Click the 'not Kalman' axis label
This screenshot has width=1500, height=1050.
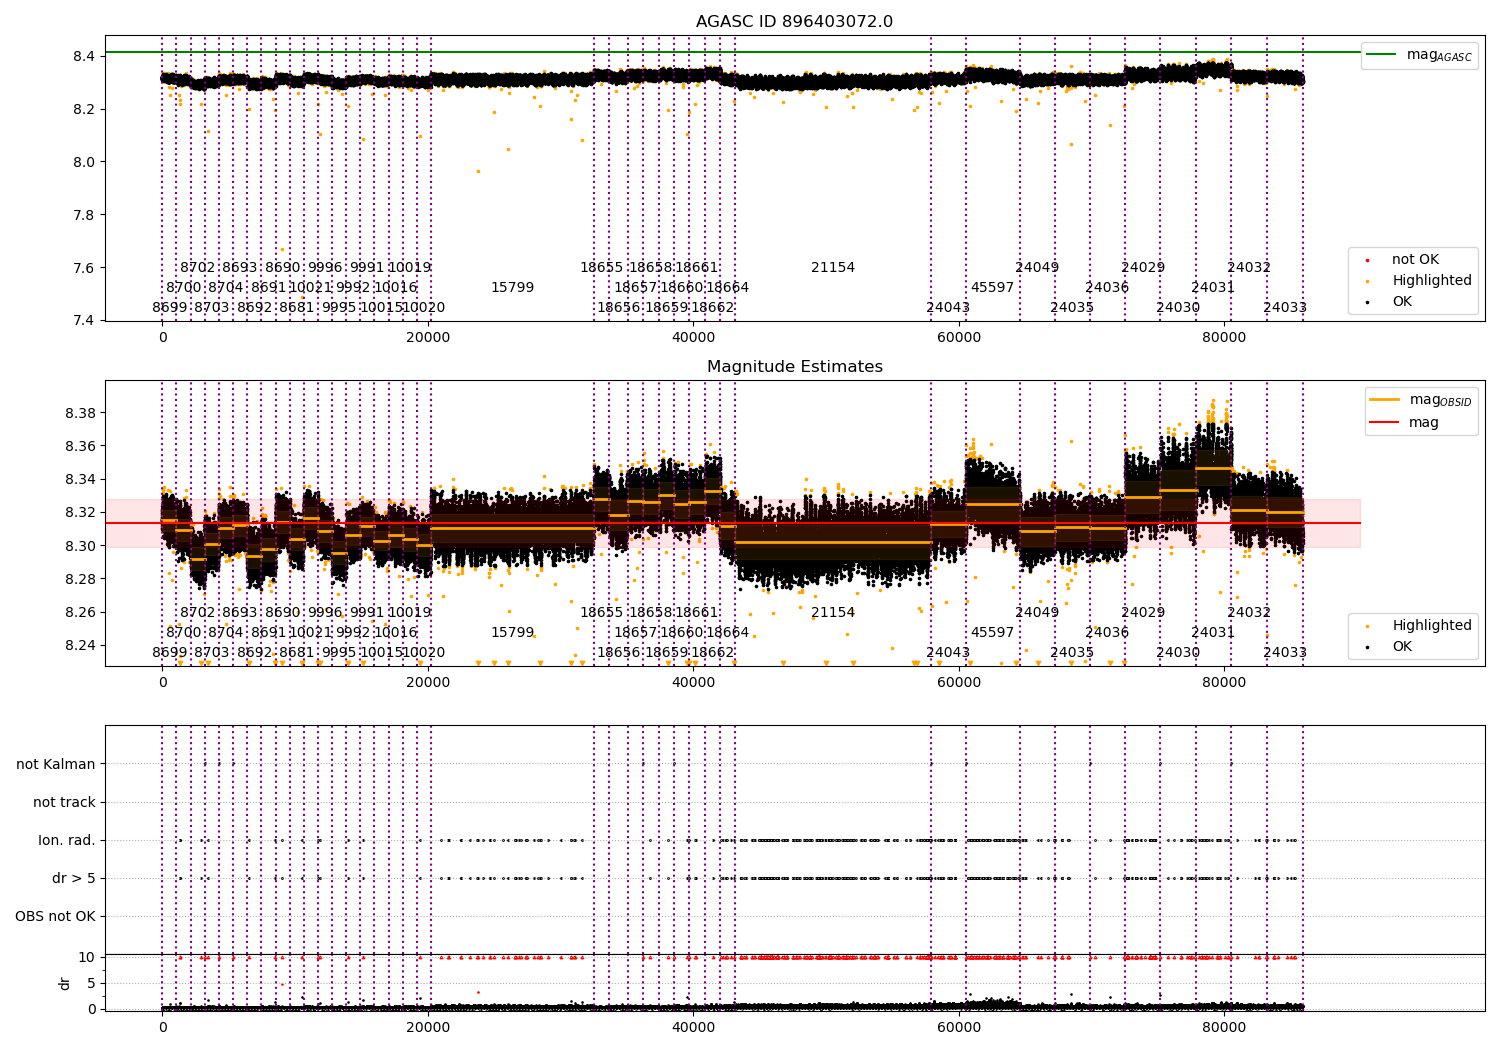56,764
